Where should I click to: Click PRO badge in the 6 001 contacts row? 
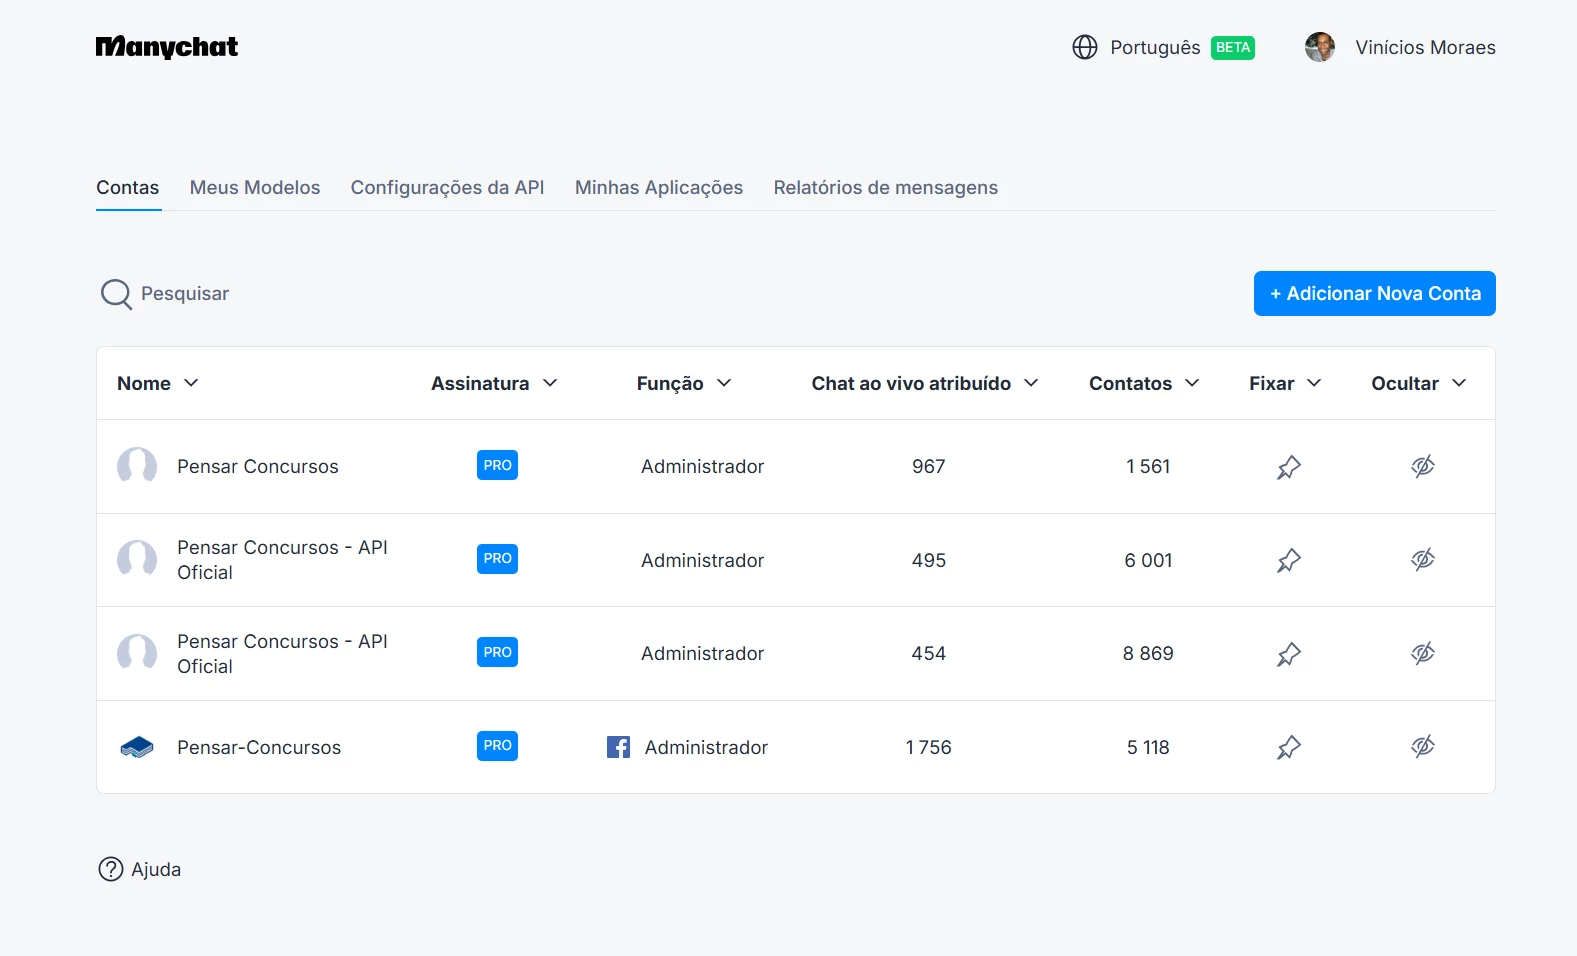(x=497, y=559)
